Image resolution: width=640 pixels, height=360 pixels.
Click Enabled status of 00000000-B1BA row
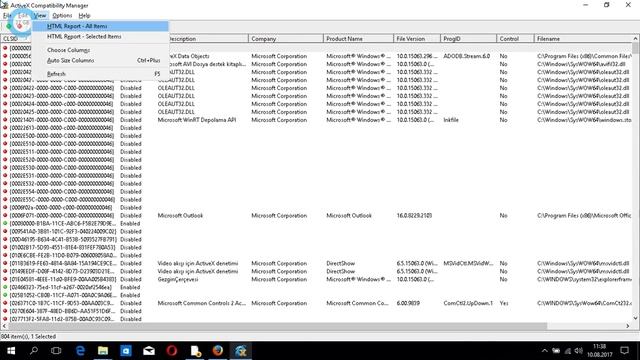pos(130,223)
